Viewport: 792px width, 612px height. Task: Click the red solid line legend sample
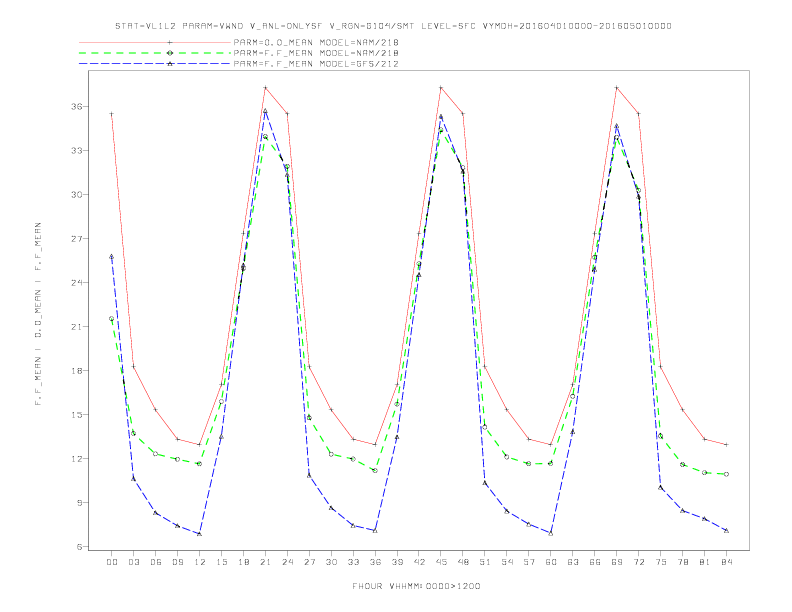coord(155,42)
